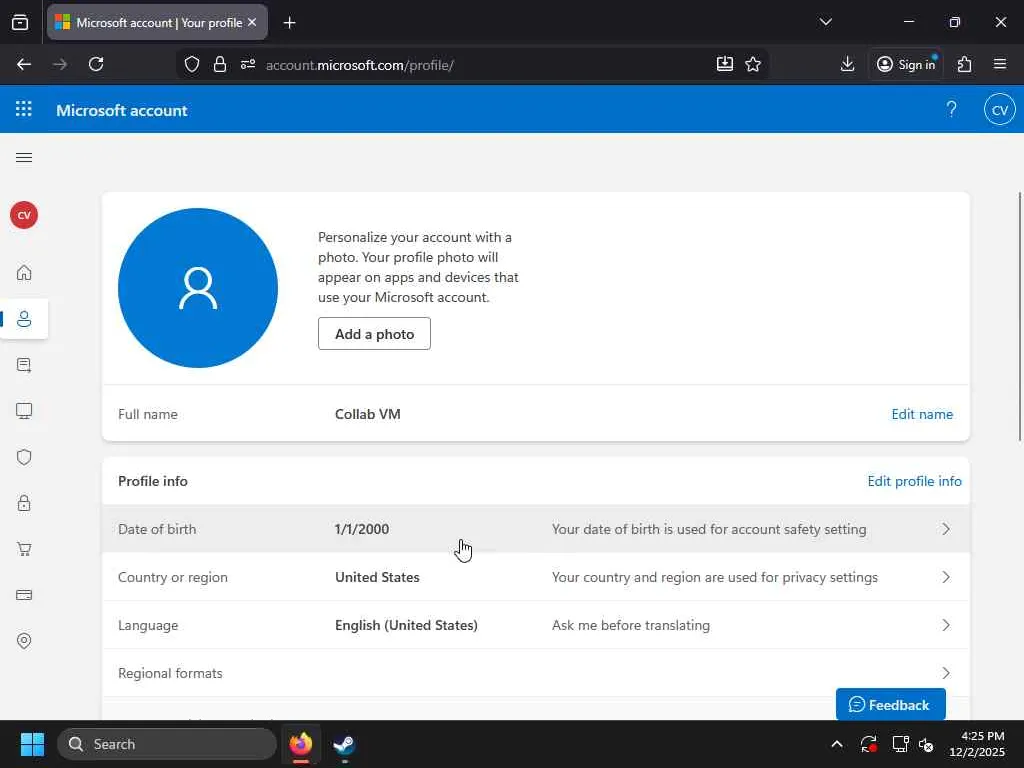Expand the Regional formats row chevron
Image resolution: width=1024 pixels, height=768 pixels.
pos(946,673)
